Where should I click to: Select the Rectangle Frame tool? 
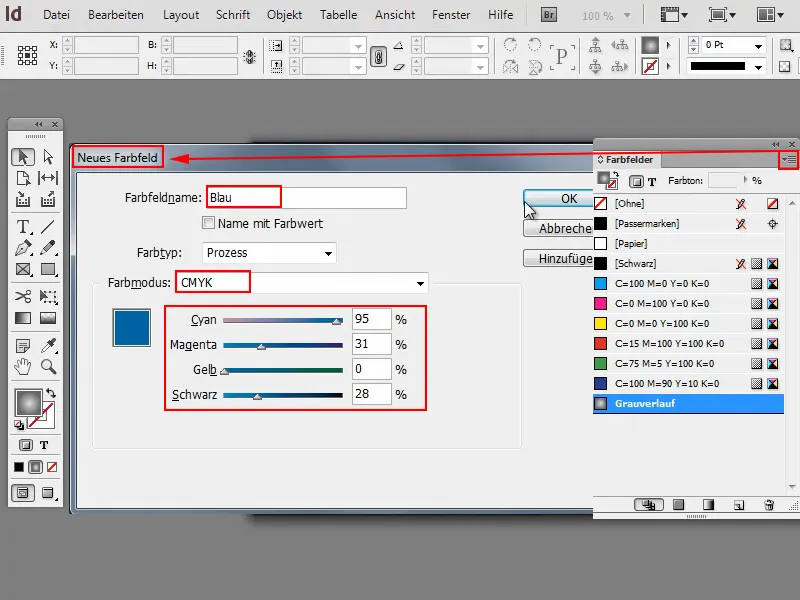point(23,269)
